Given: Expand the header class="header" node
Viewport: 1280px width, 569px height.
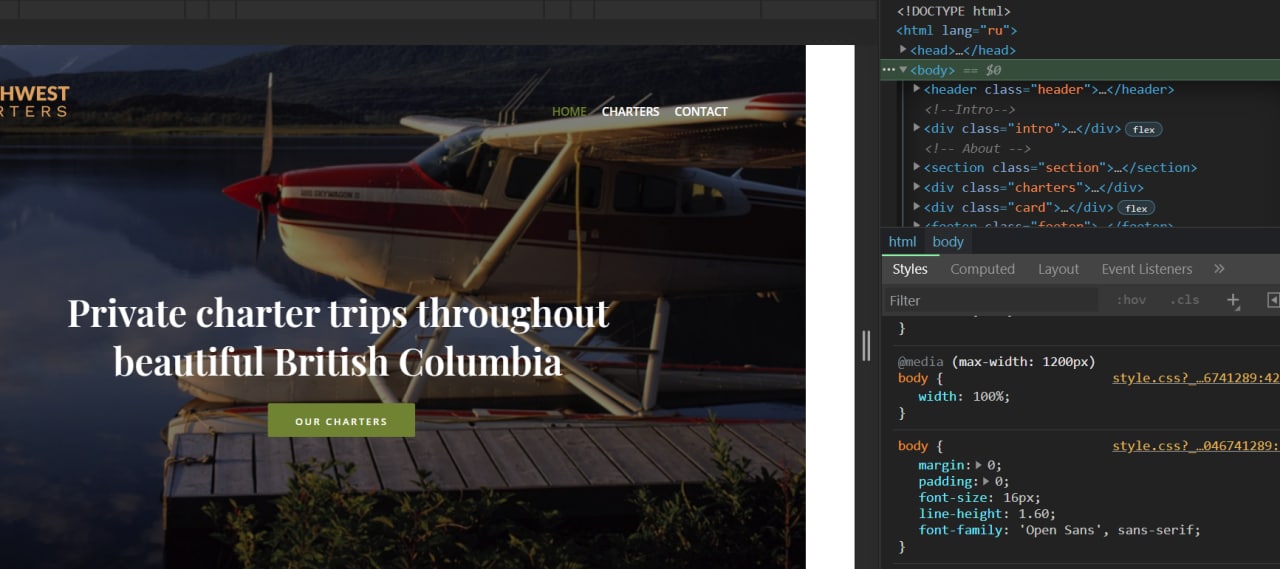Looking at the screenshot, I should (x=916, y=89).
